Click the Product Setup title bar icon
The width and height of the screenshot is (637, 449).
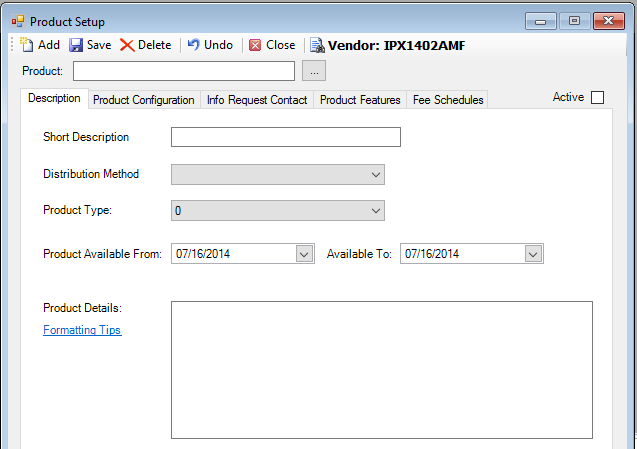[x=17, y=21]
